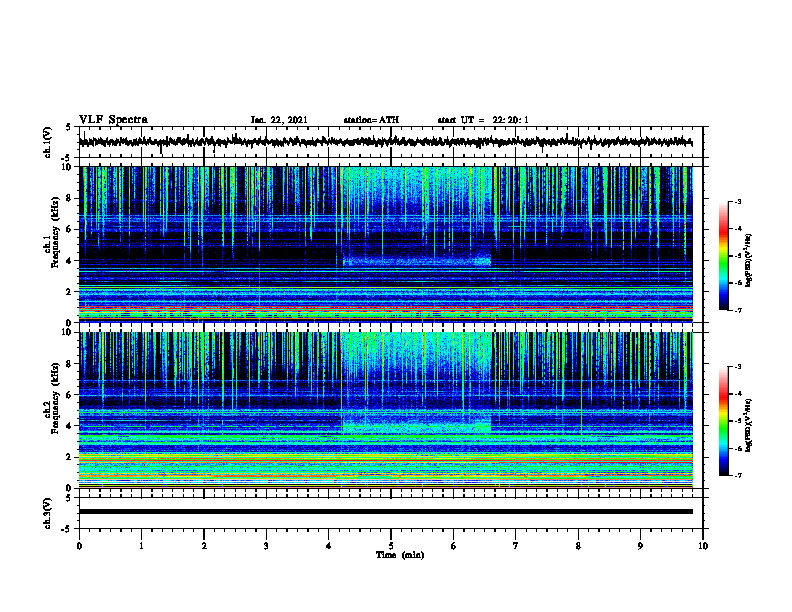
Task: Click the "ch.3(V)" bottom panel axis label
Action: (x=48, y=513)
